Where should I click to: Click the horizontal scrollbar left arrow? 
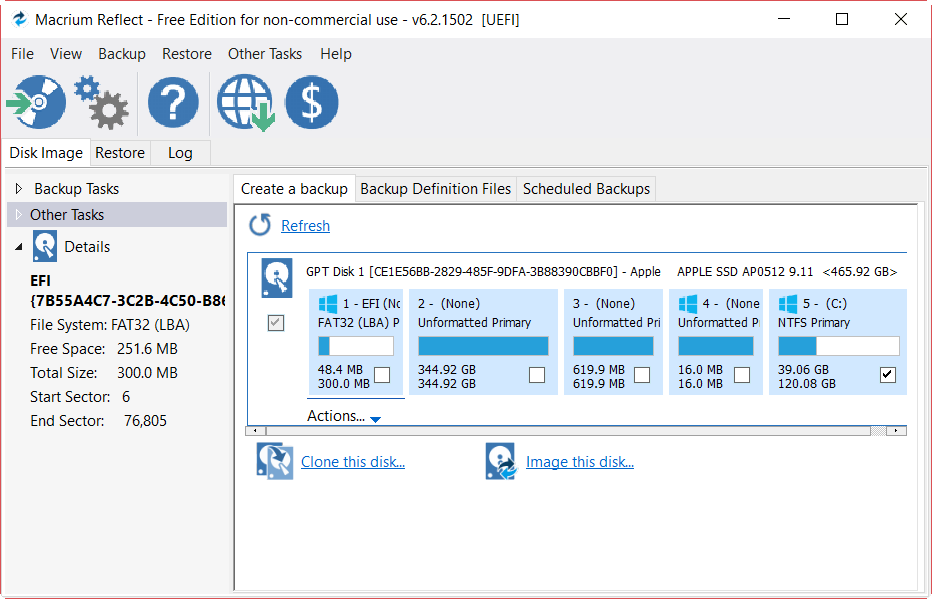tap(256, 431)
